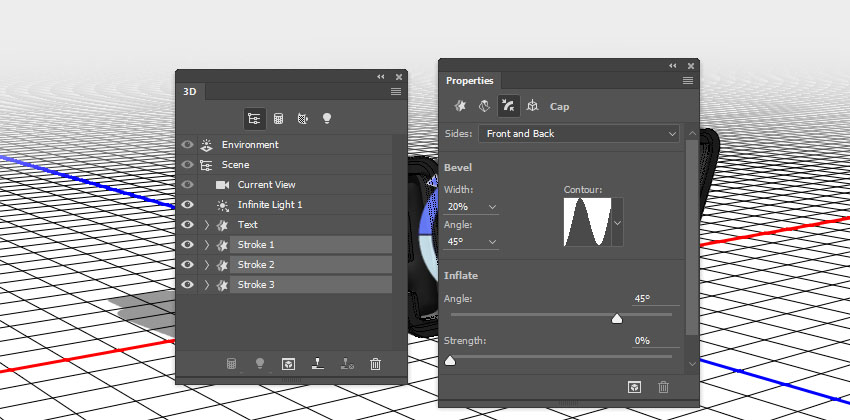Screen dimensions: 850x420
Task: Collapse the 3D panel with double arrows
Action: pyautogui.click(x=381, y=77)
